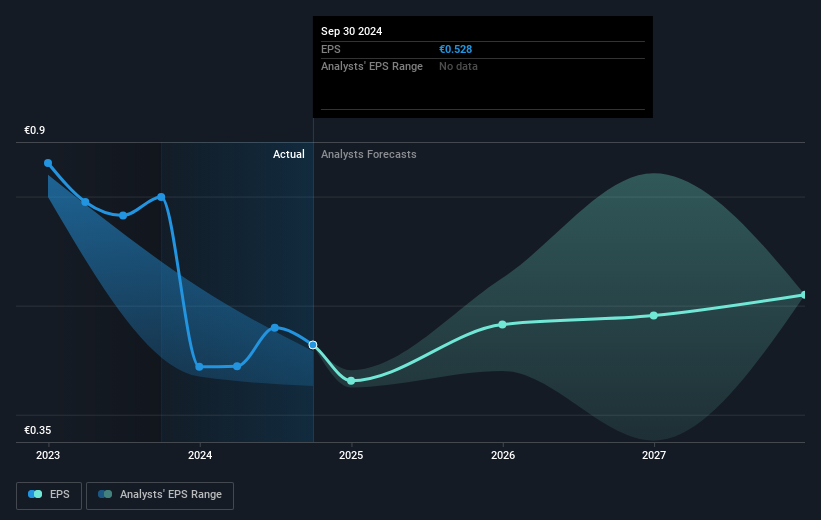
Task: Click the €0.528 EPS value in tooltip
Action: (x=456, y=49)
